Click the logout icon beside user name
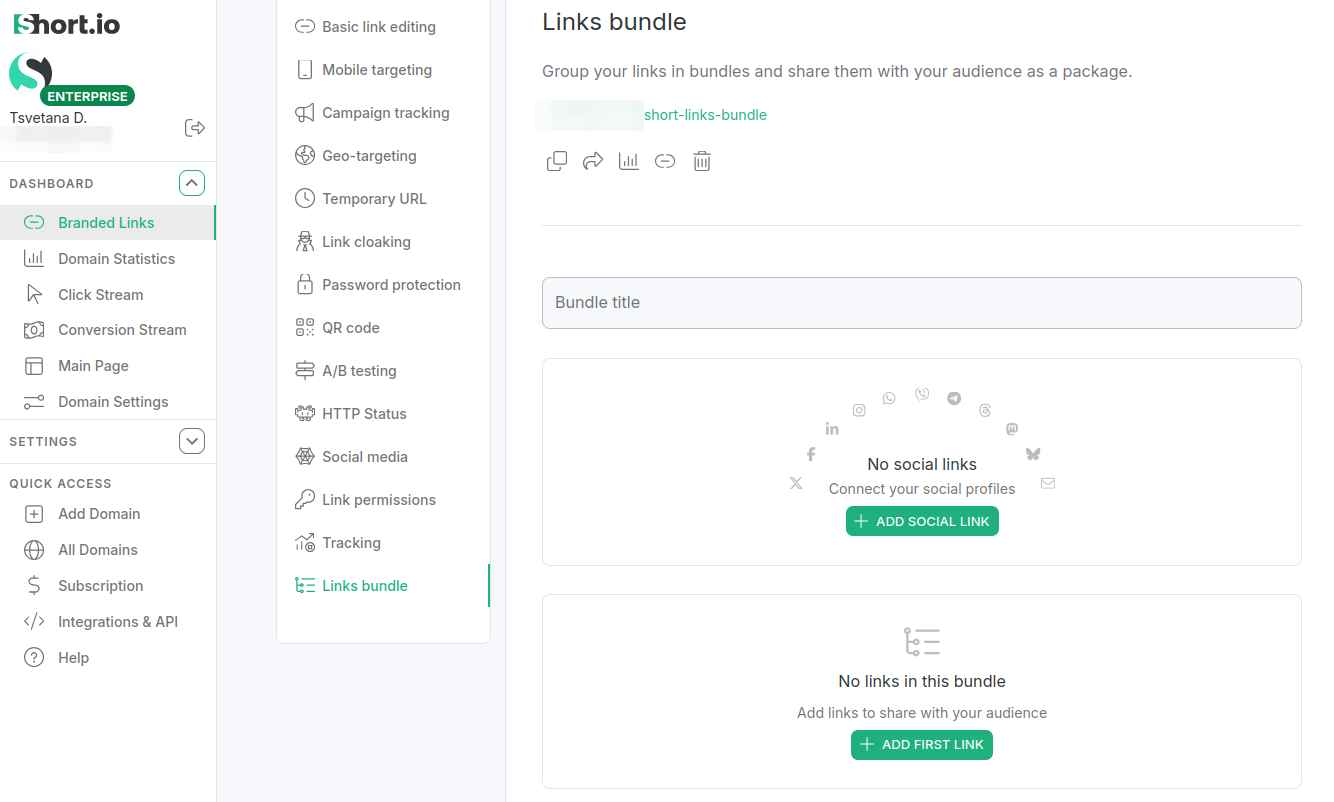This screenshot has width=1334, height=802. pos(195,128)
